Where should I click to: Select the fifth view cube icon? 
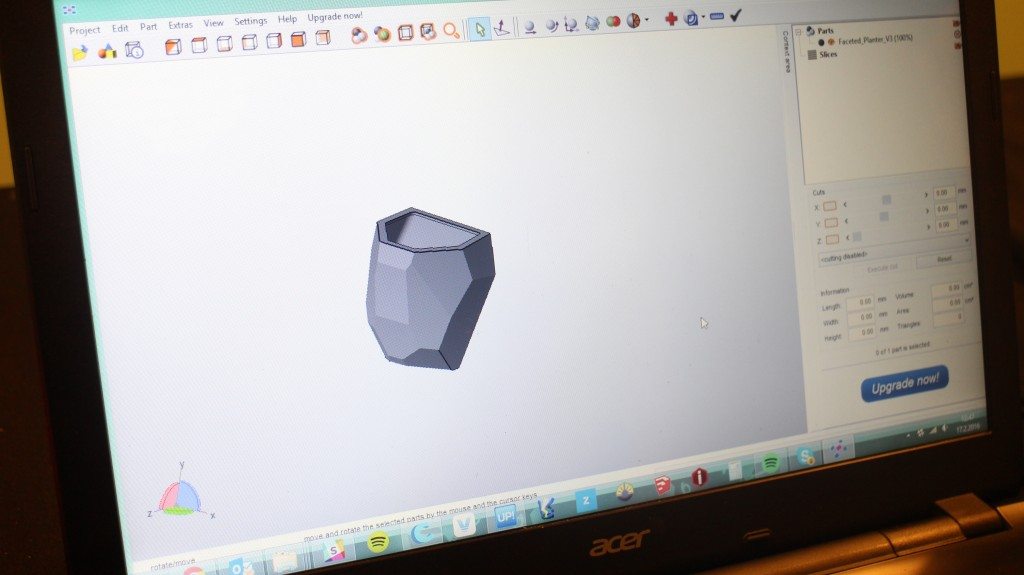[274, 41]
